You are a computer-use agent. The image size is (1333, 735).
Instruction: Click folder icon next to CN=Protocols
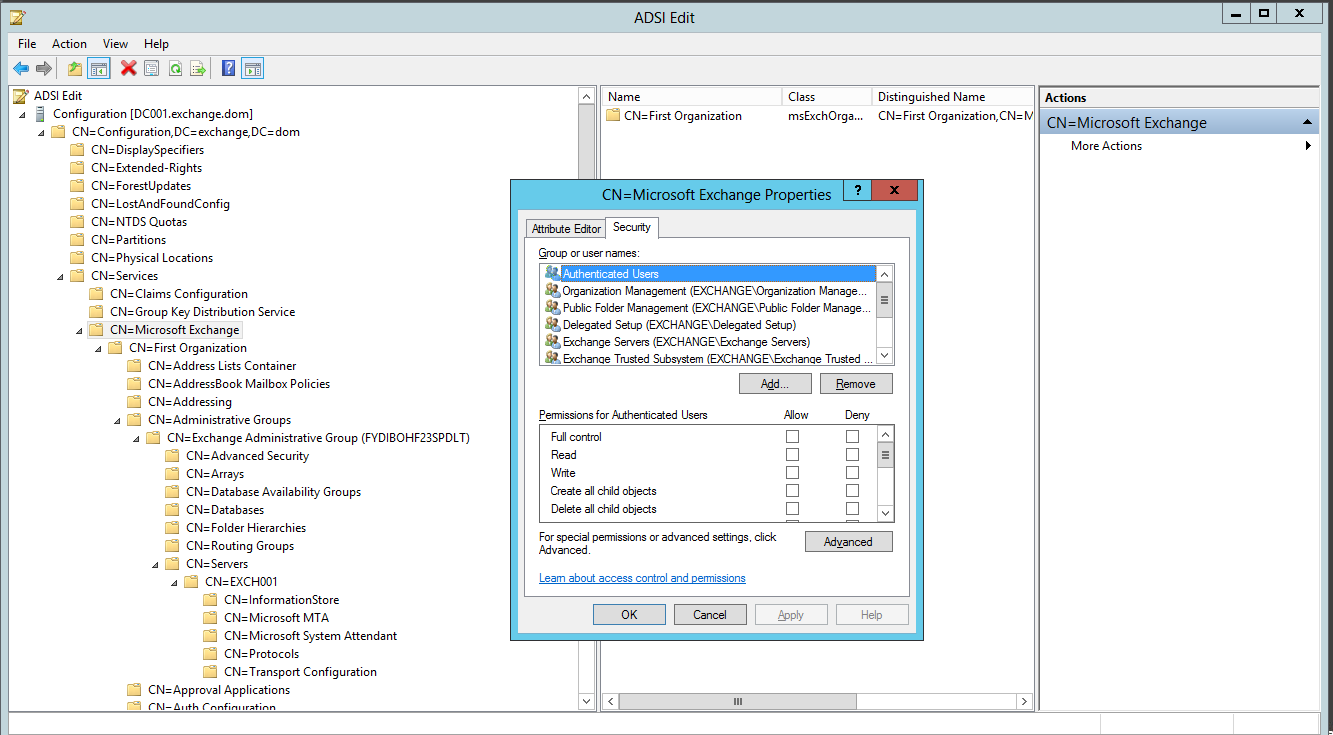click(x=210, y=654)
